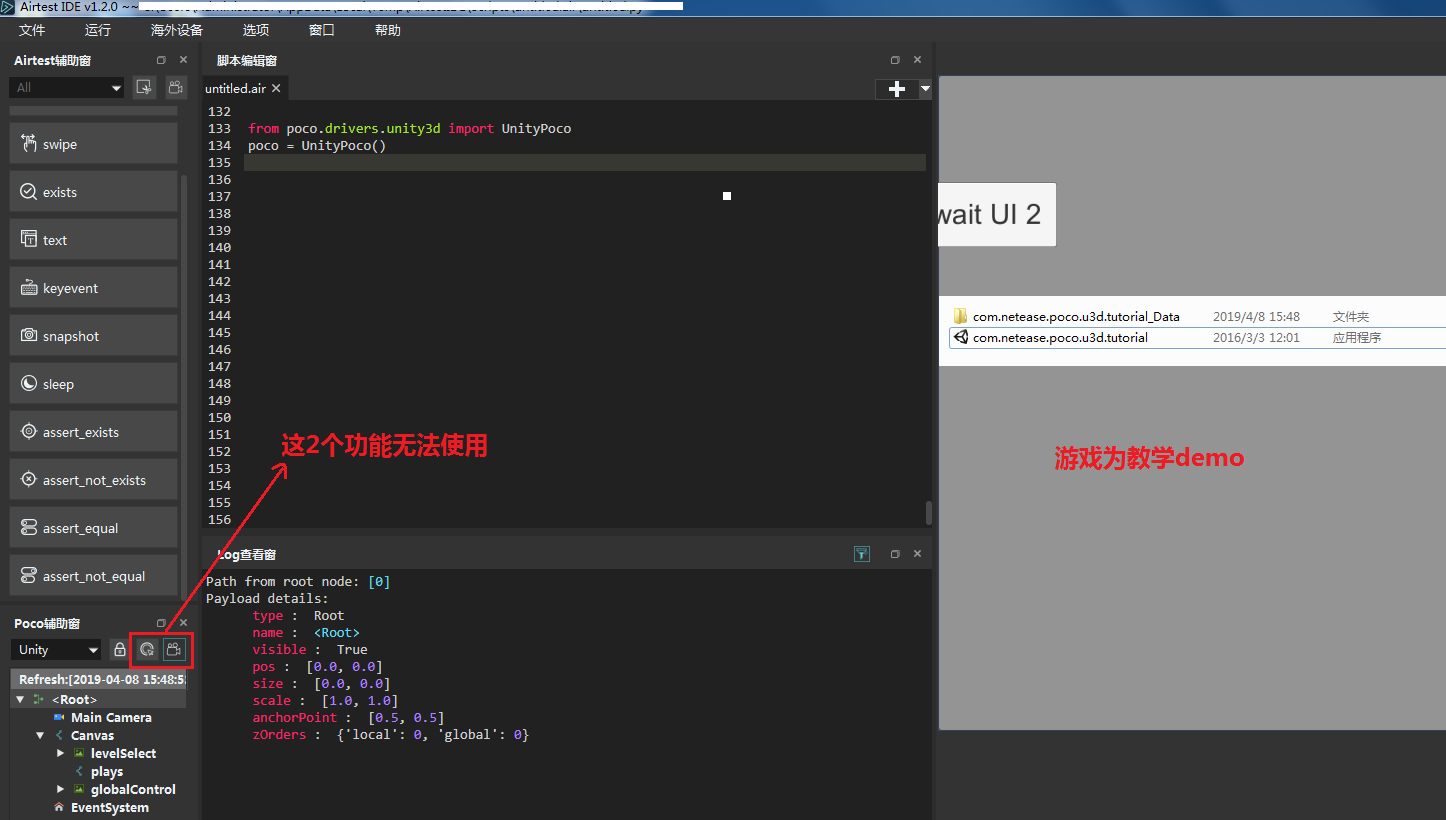The height and width of the screenshot is (820, 1446).
Task: Insert a text command
Action: point(94,240)
